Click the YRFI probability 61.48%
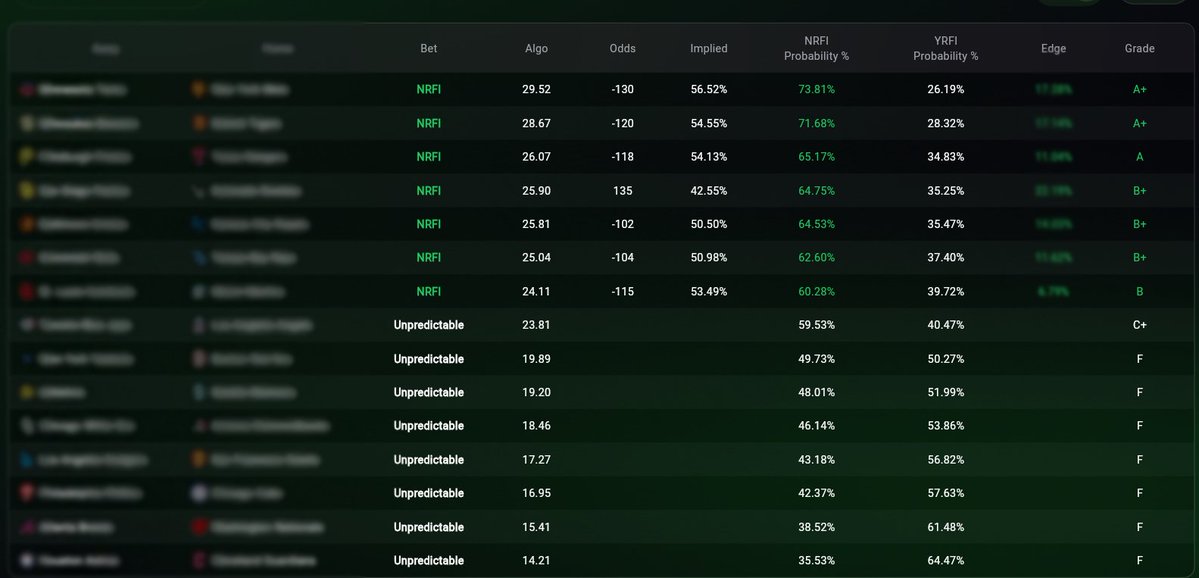This screenshot has height=578, width=1199. point(945,527)
